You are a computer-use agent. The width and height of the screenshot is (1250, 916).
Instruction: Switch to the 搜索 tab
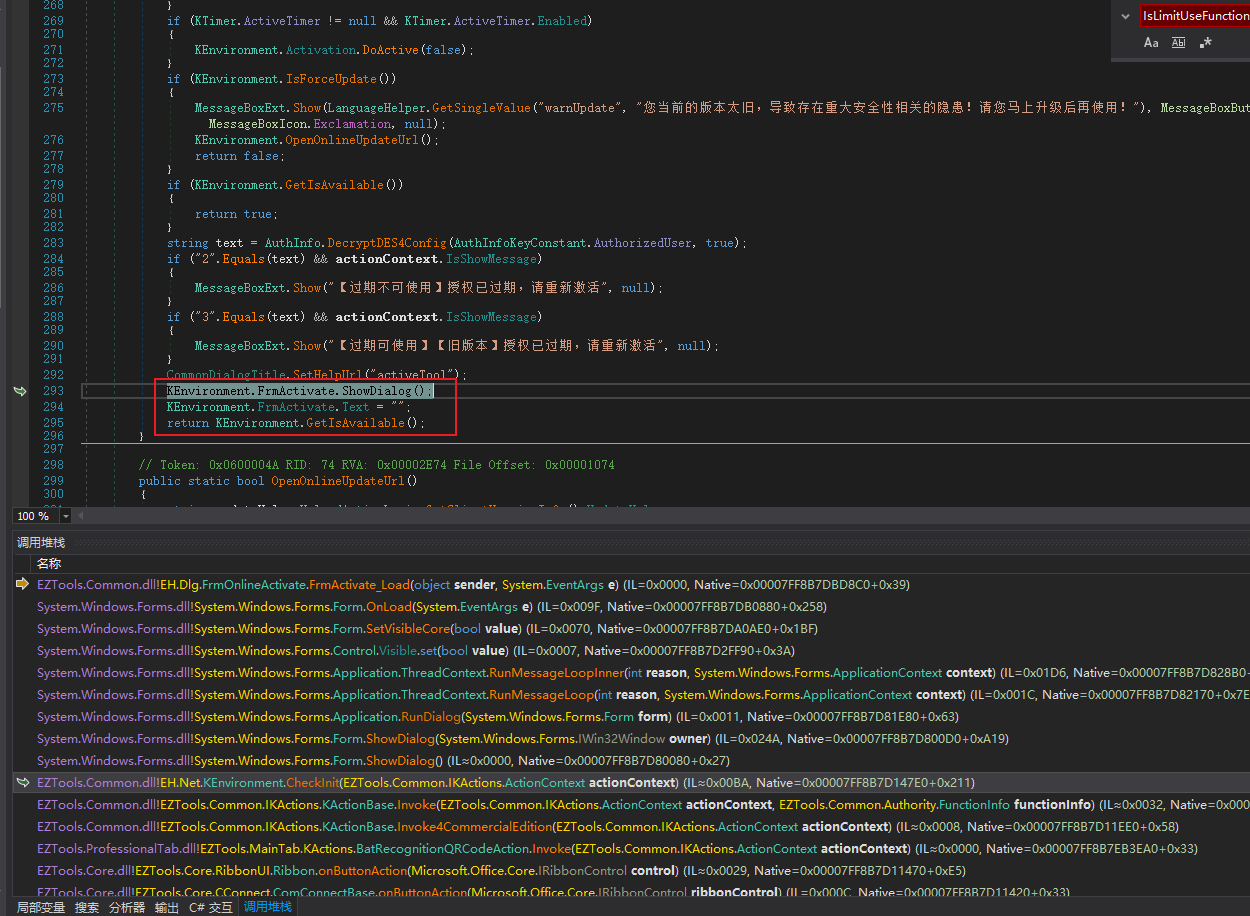pos(87,907)
